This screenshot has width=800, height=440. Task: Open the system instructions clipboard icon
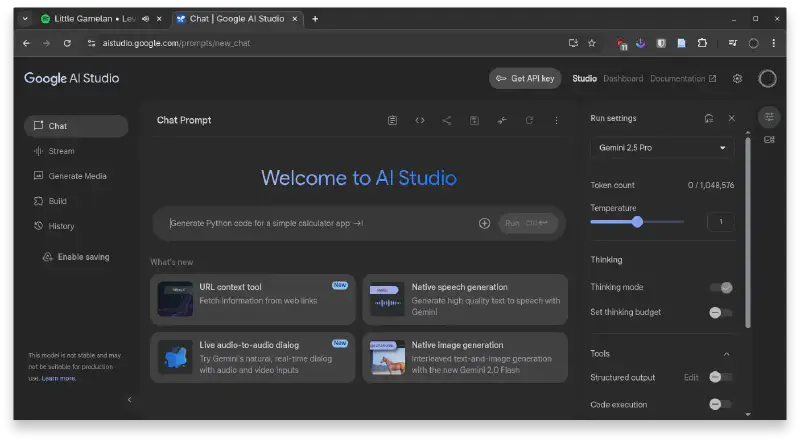pos(392,120)
